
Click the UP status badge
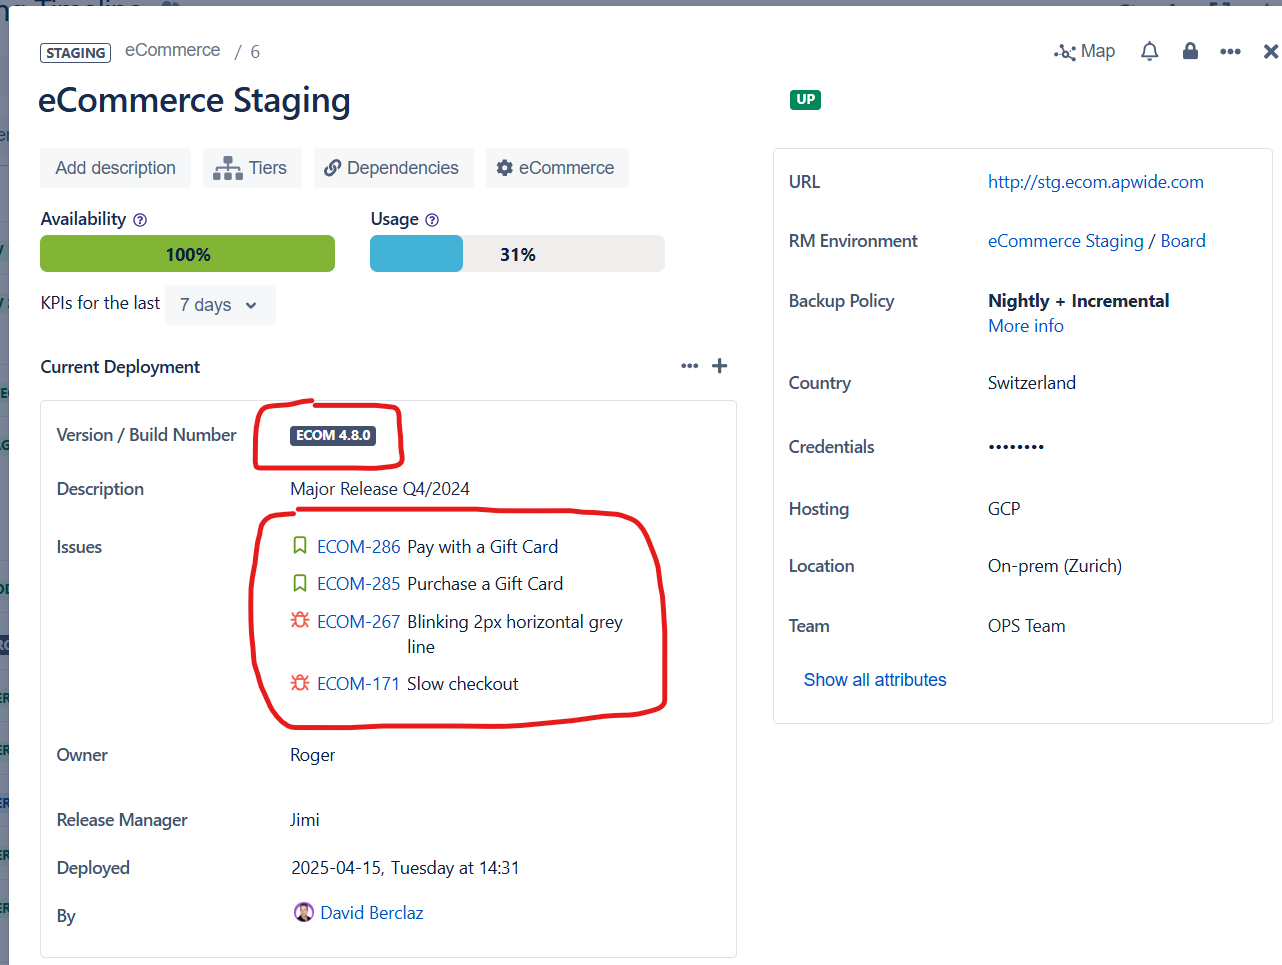pos(805,100)
